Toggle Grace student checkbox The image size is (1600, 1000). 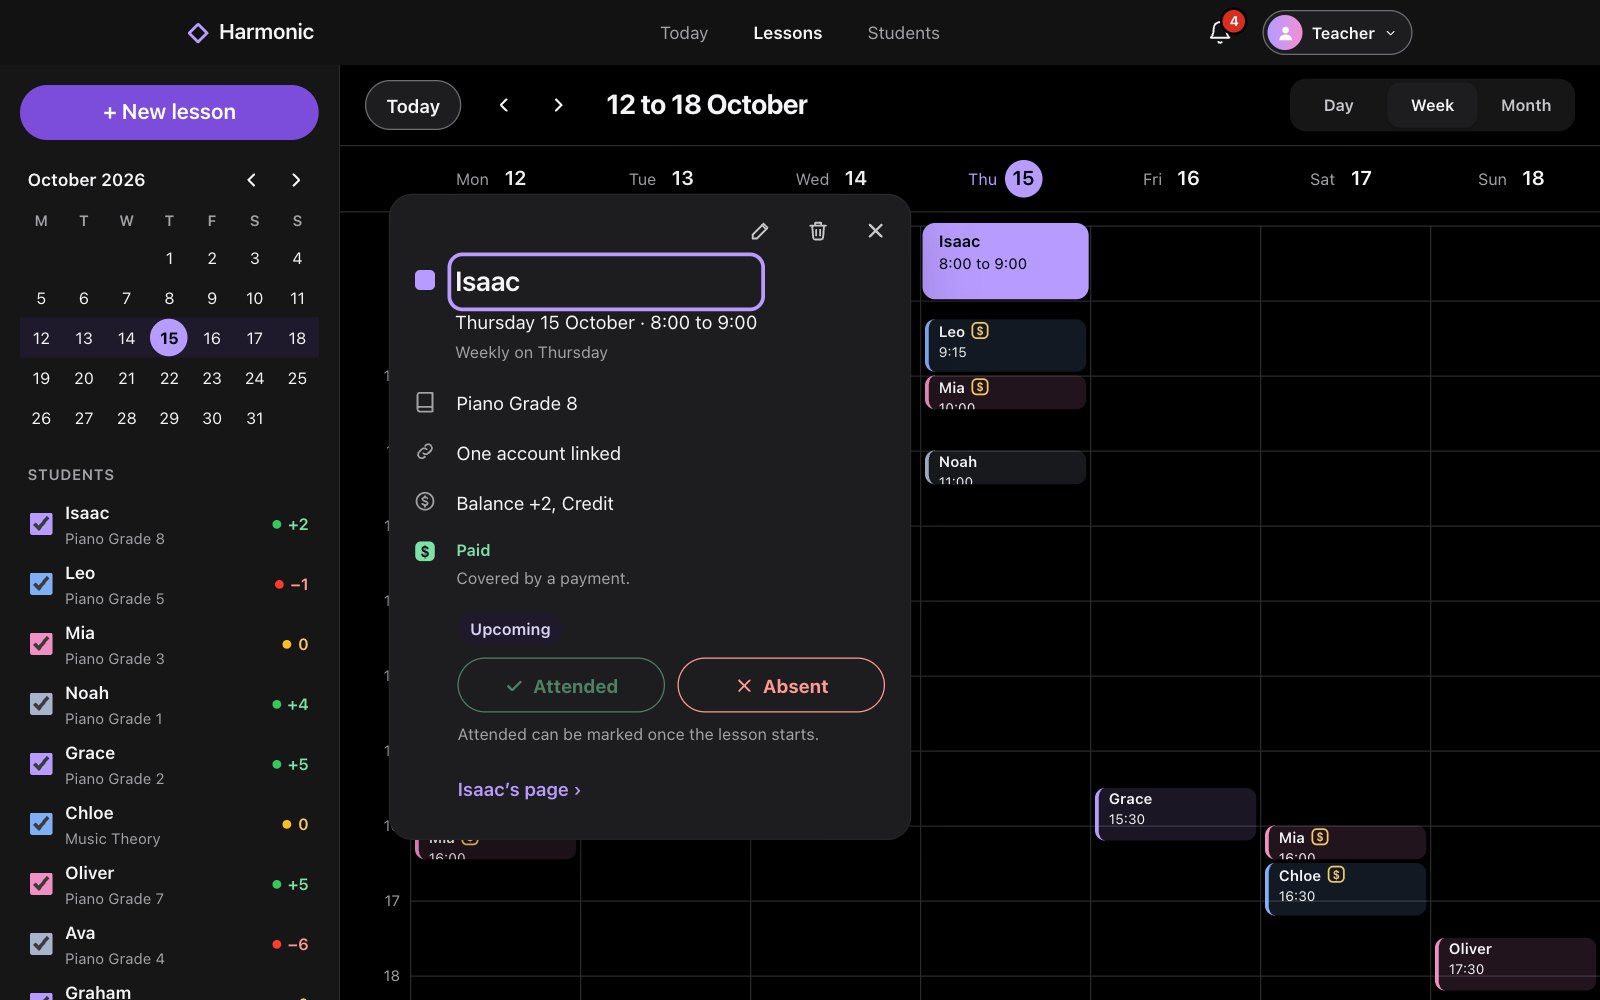point(41,763)
